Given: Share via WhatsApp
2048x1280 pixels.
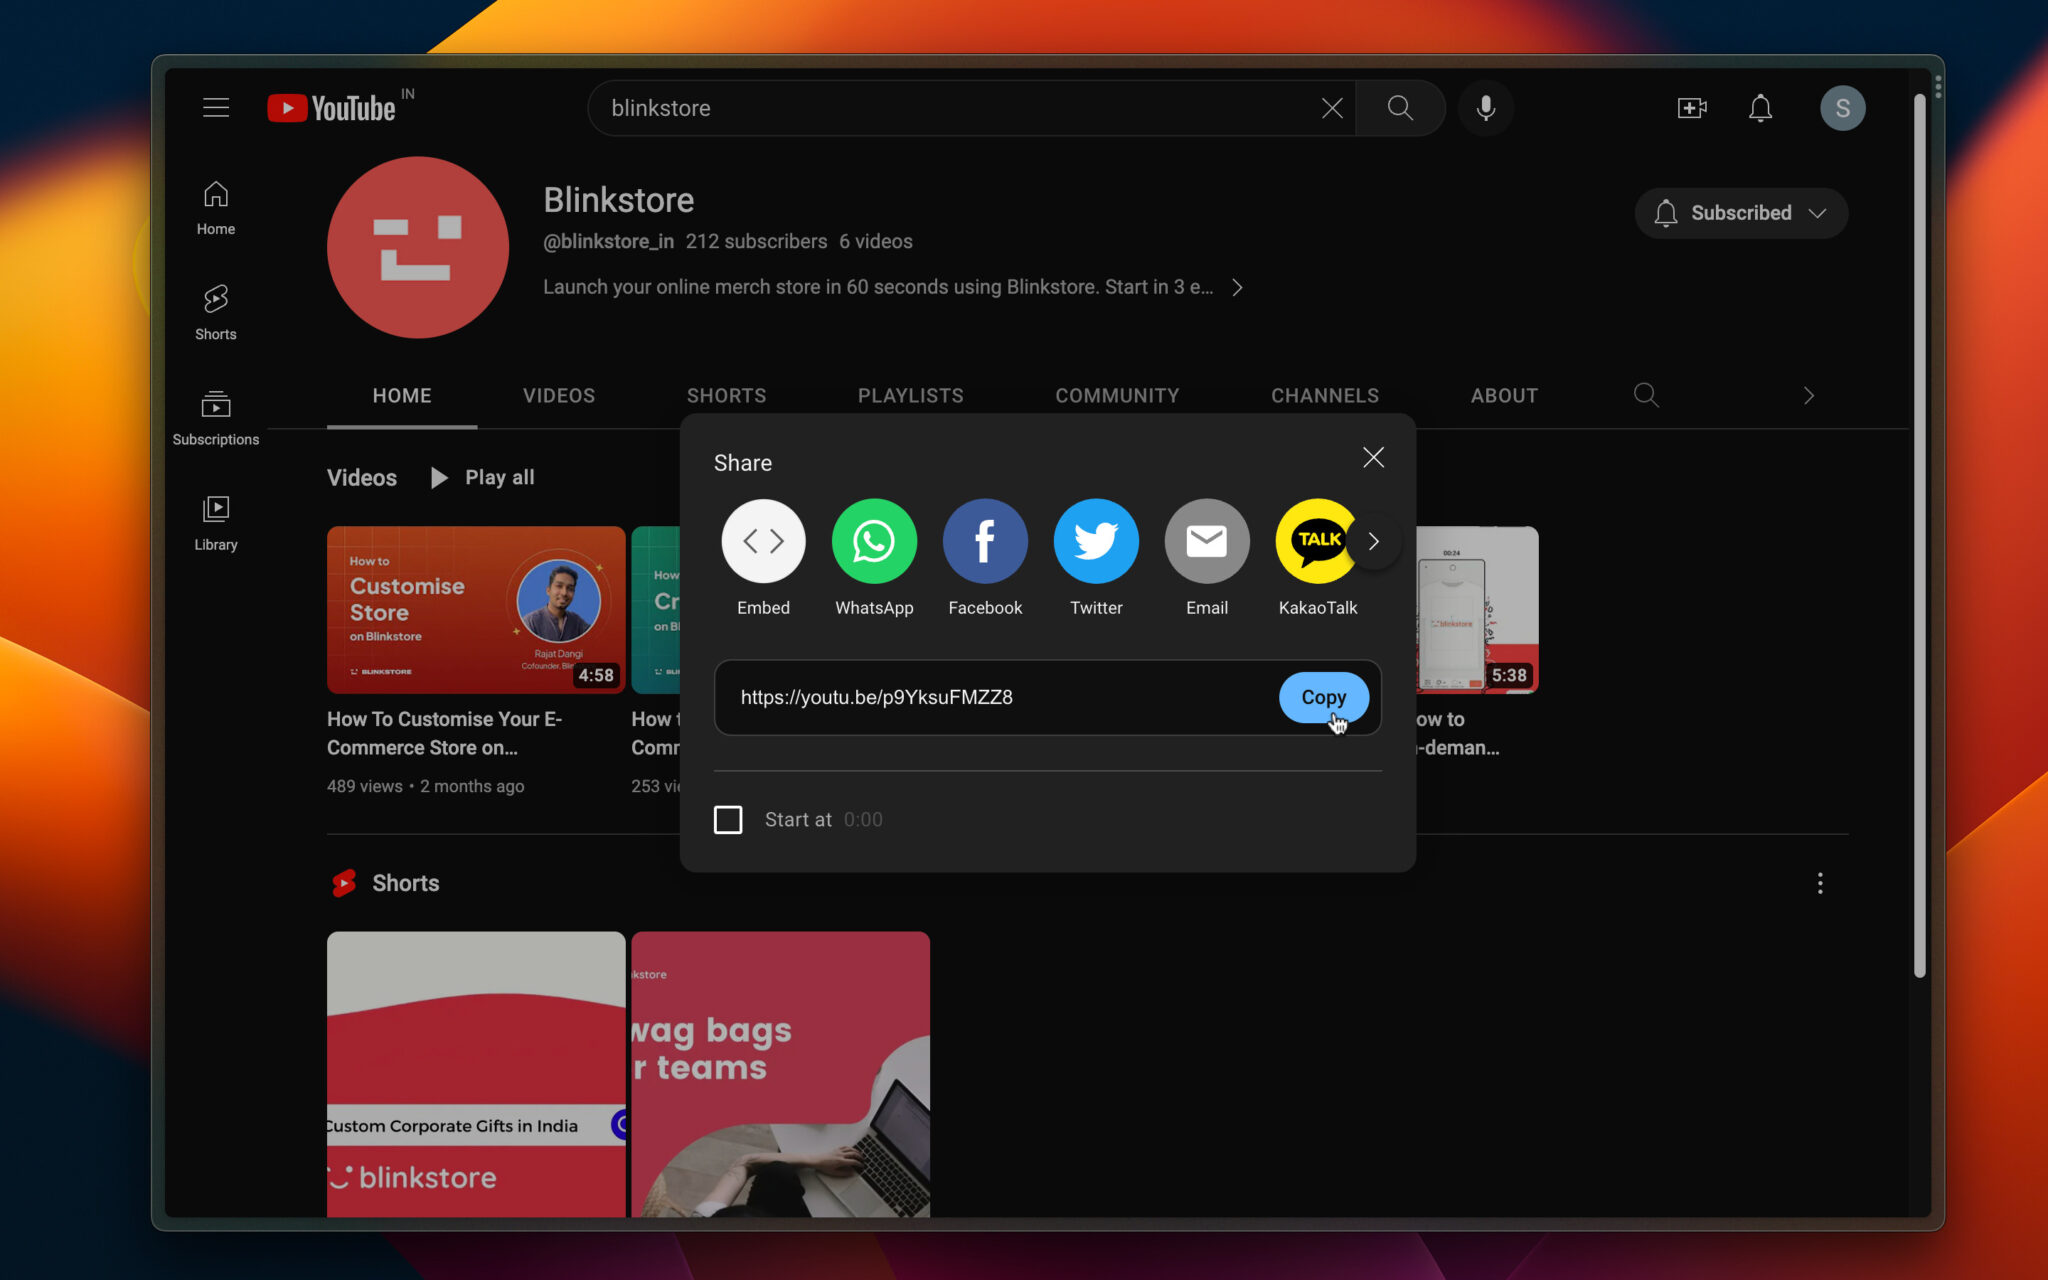Looking at the screenshot, I should click(874, 541).
